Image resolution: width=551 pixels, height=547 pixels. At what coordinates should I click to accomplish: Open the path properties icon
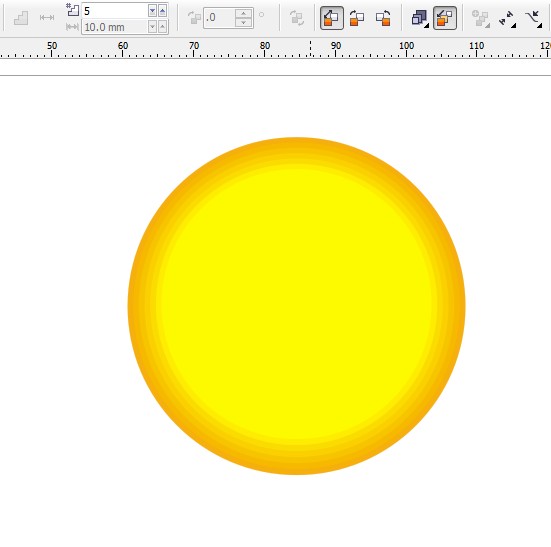534,19
